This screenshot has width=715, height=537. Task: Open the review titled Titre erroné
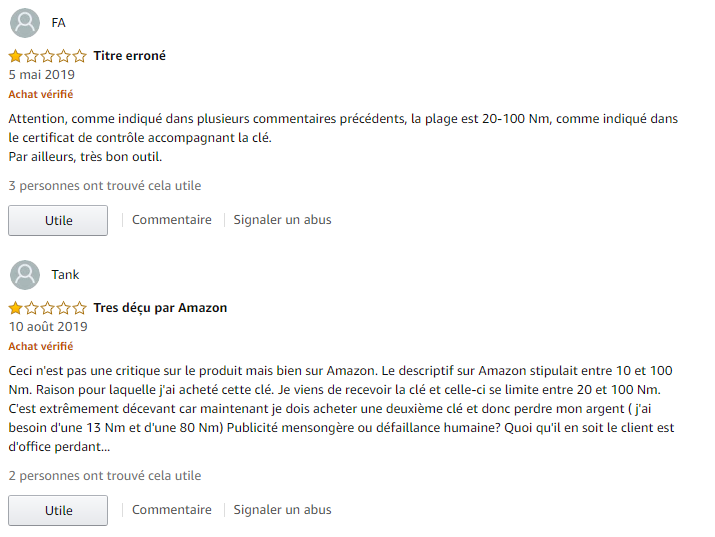(130, 56)
